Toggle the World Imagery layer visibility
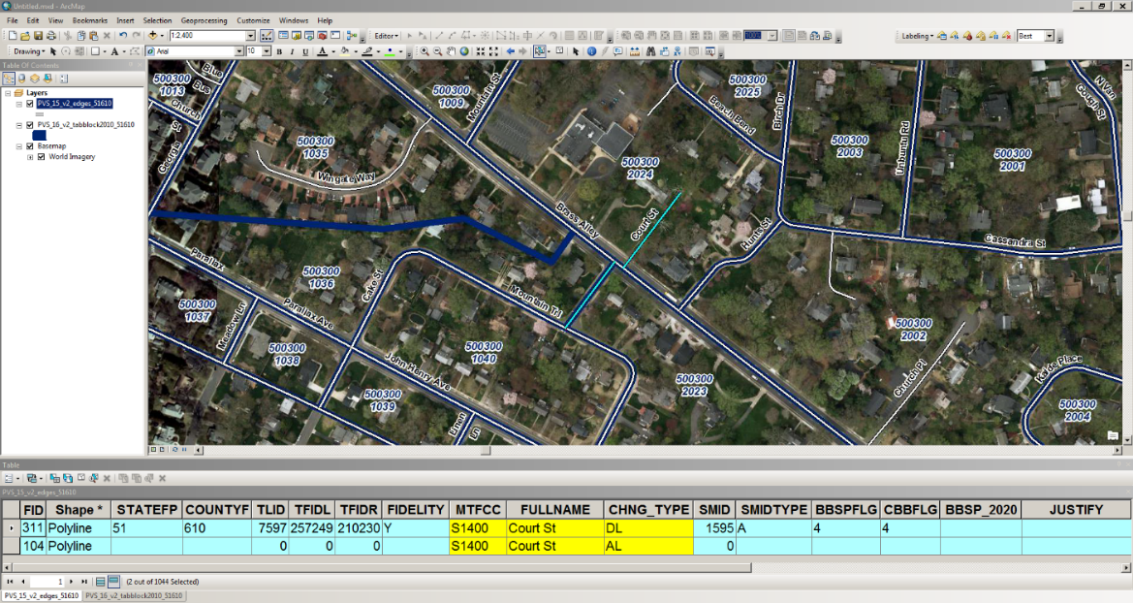The width and height of the screenshot is (1133, 603). pyautogui.click(x=41, y=157)
